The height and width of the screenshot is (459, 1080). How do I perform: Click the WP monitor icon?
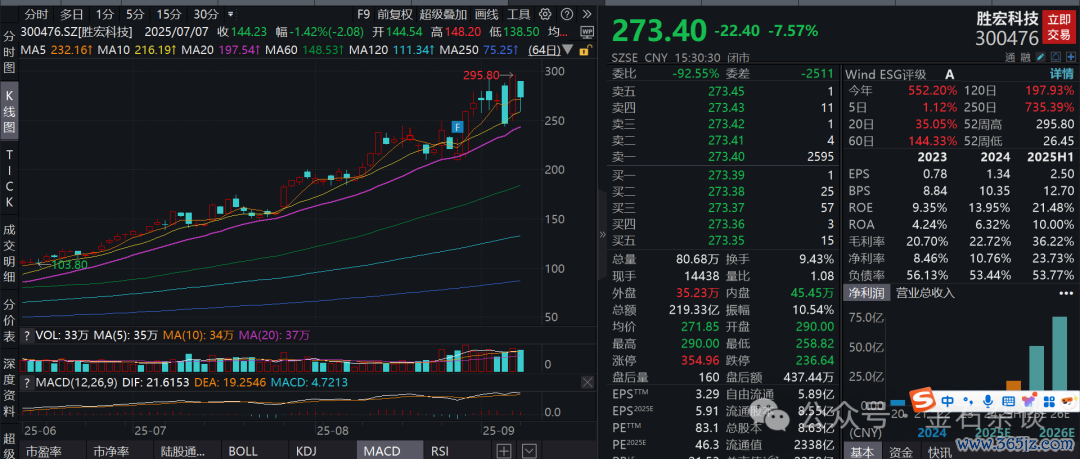(587, 32)
